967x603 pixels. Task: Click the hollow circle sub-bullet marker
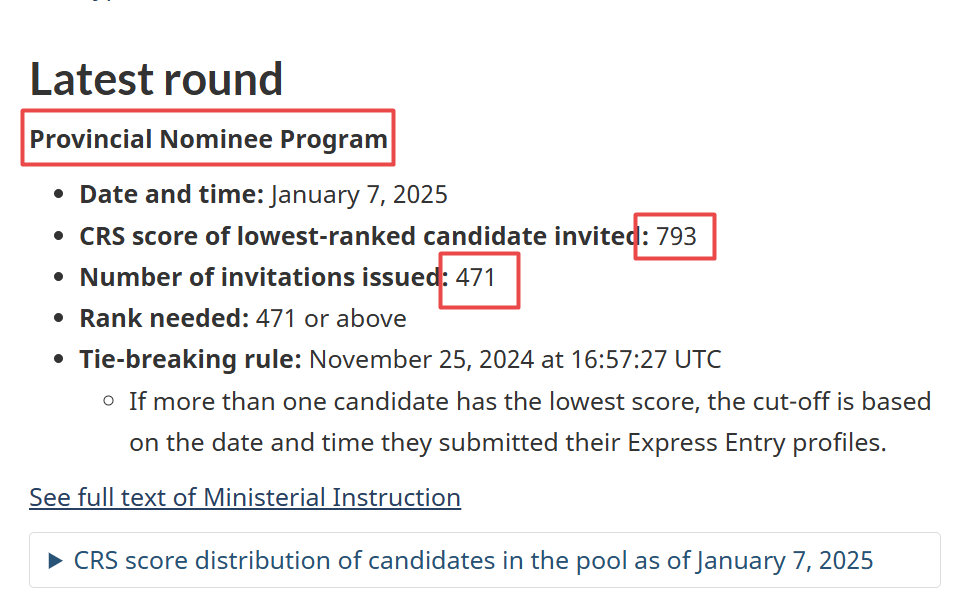coord(109,402)
